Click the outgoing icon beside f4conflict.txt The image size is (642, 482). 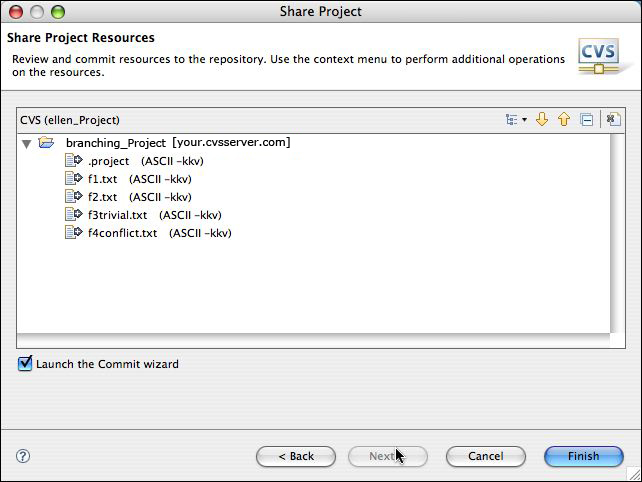73,233
